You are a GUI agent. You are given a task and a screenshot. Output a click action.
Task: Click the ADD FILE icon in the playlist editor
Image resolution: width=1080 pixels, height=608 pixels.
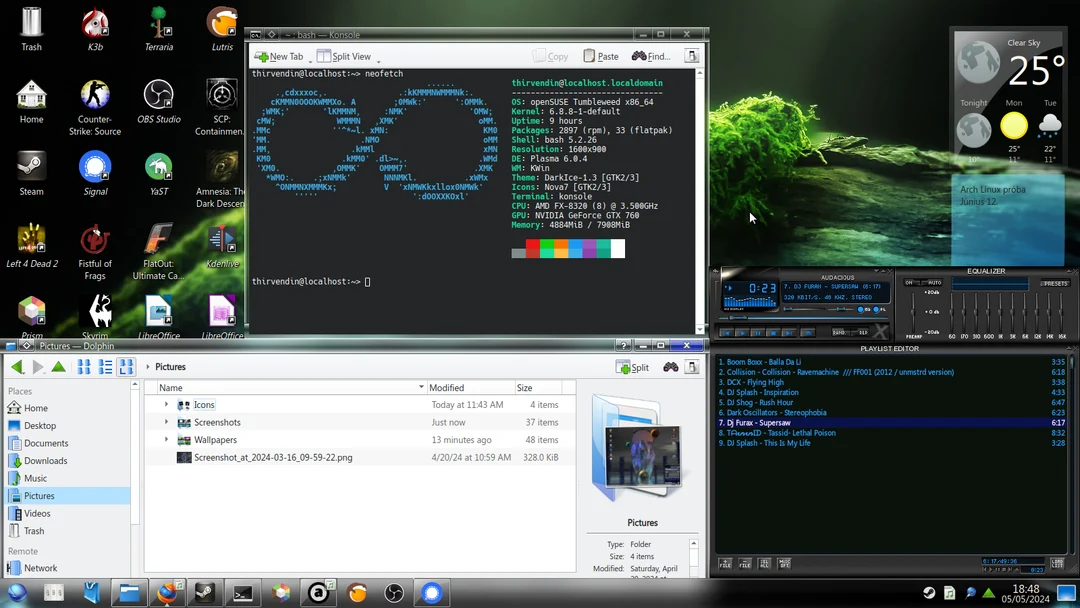725,563
